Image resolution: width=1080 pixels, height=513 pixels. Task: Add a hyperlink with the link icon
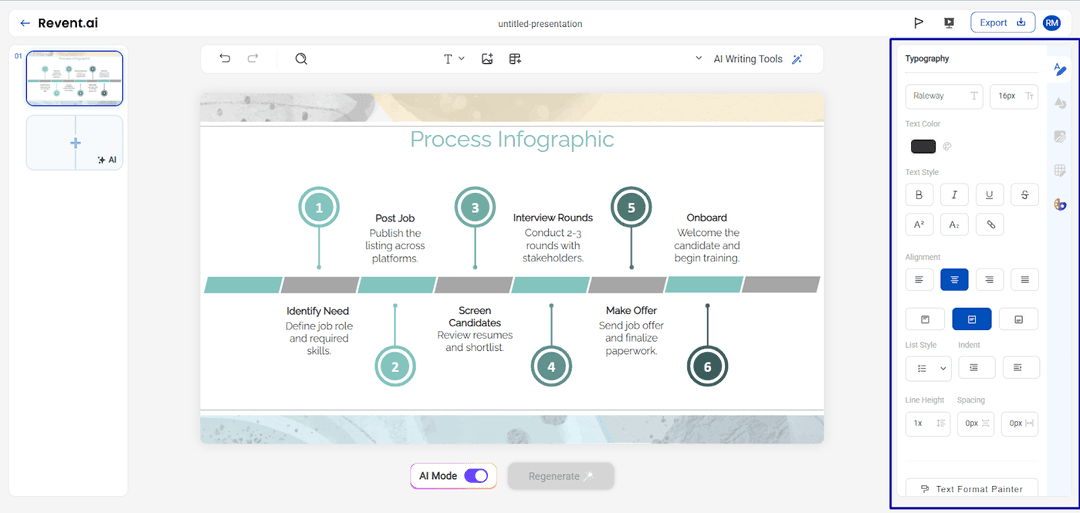coord(990,225)
